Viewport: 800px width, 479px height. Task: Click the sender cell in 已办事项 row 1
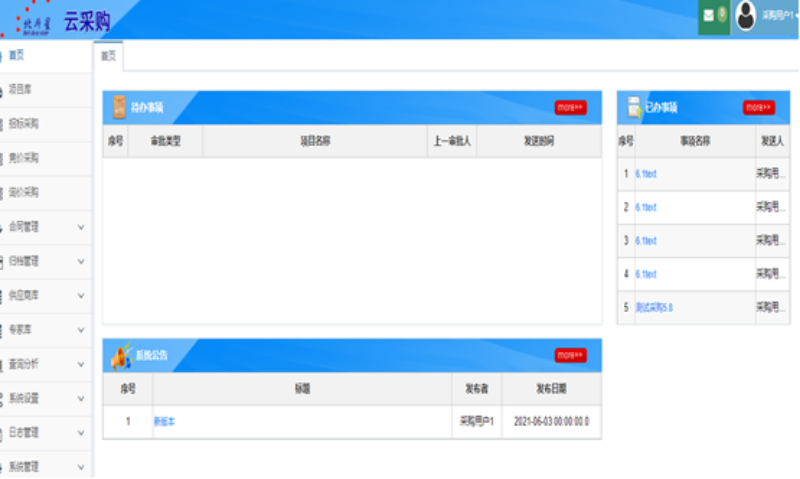point(772,174)
